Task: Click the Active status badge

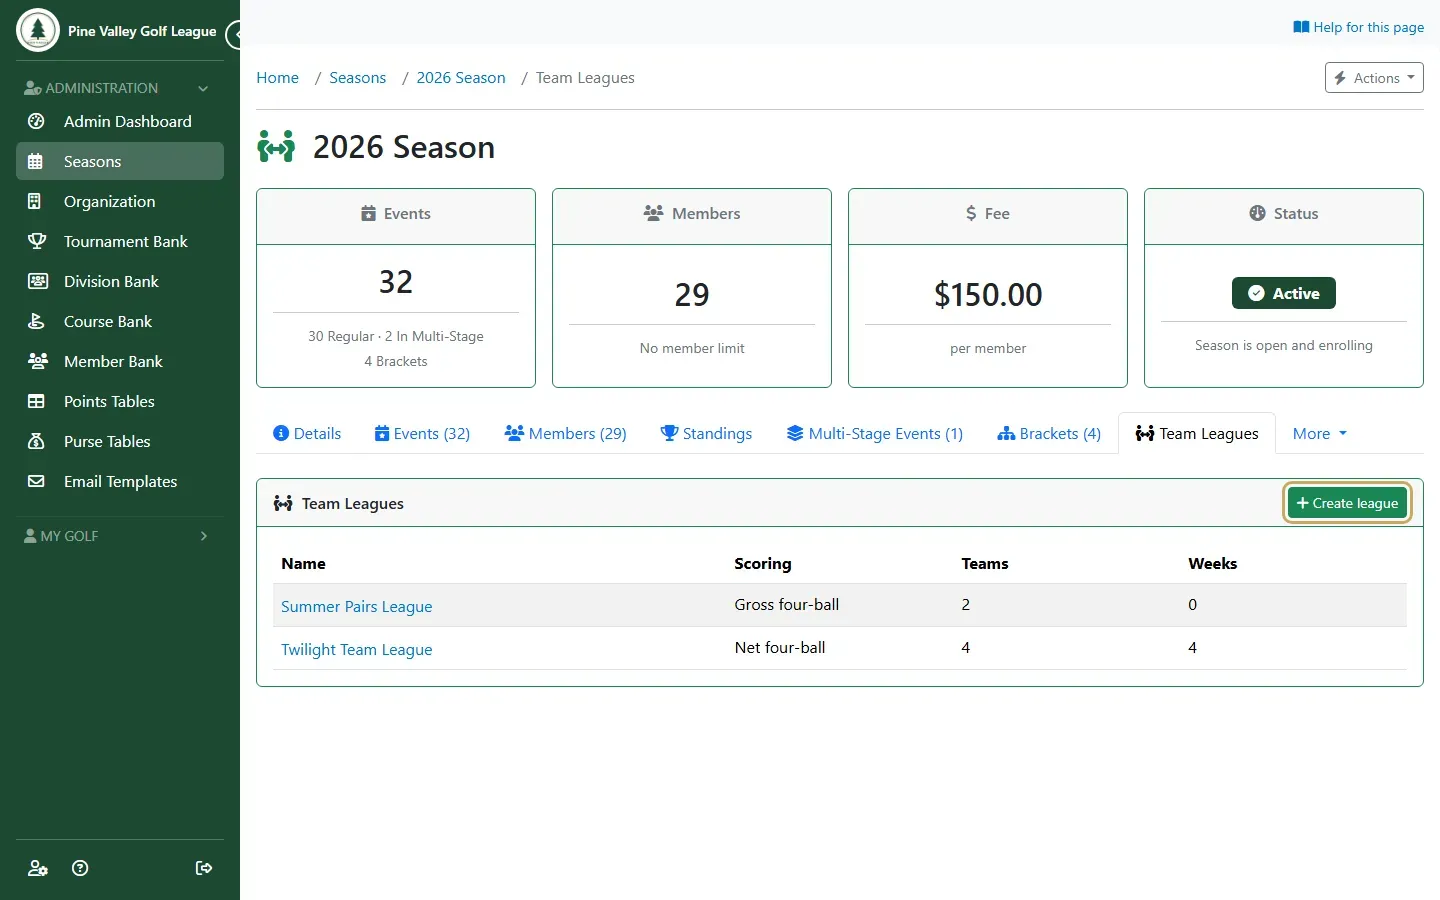Action: click(x=1284, y=293)
